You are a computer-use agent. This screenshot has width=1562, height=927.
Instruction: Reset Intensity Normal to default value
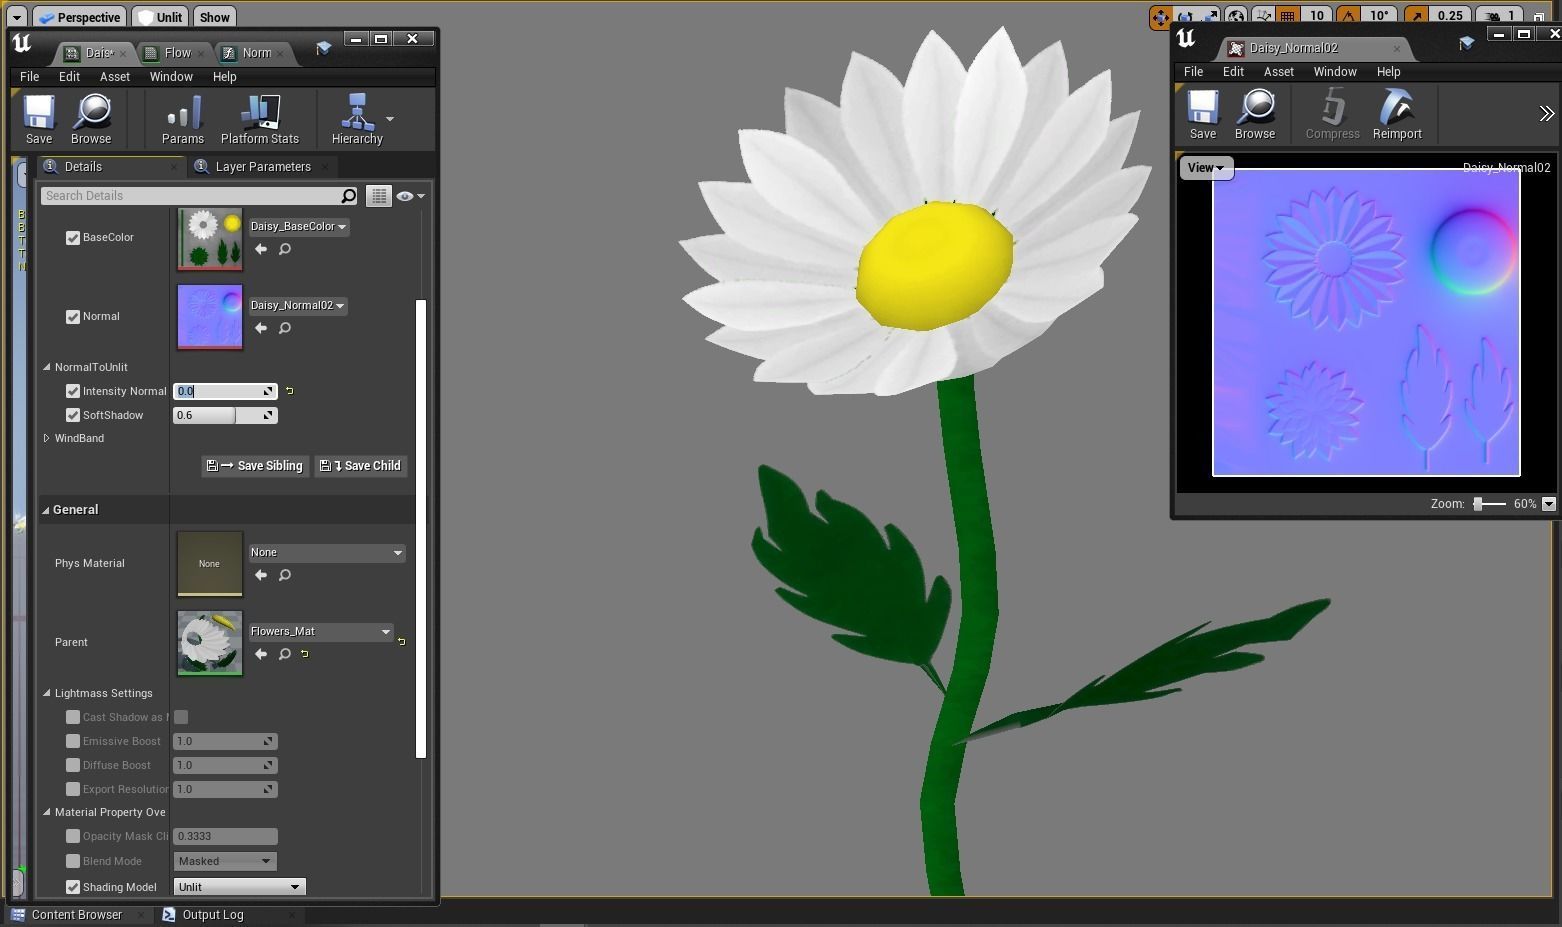289,391
